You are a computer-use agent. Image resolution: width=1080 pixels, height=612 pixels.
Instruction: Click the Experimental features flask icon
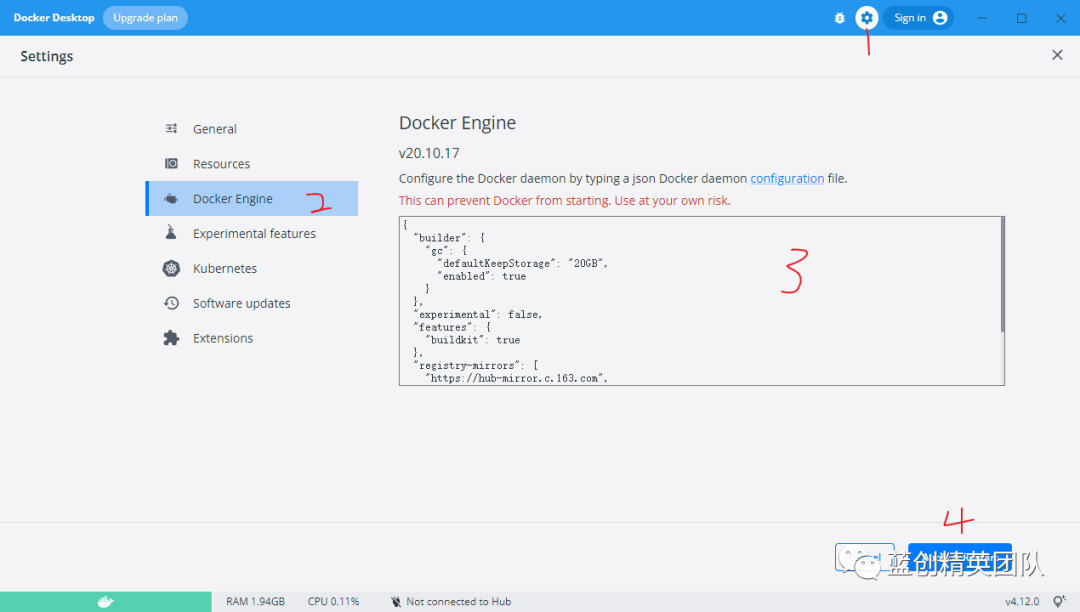pyautogui.click(x=171, y=233)
